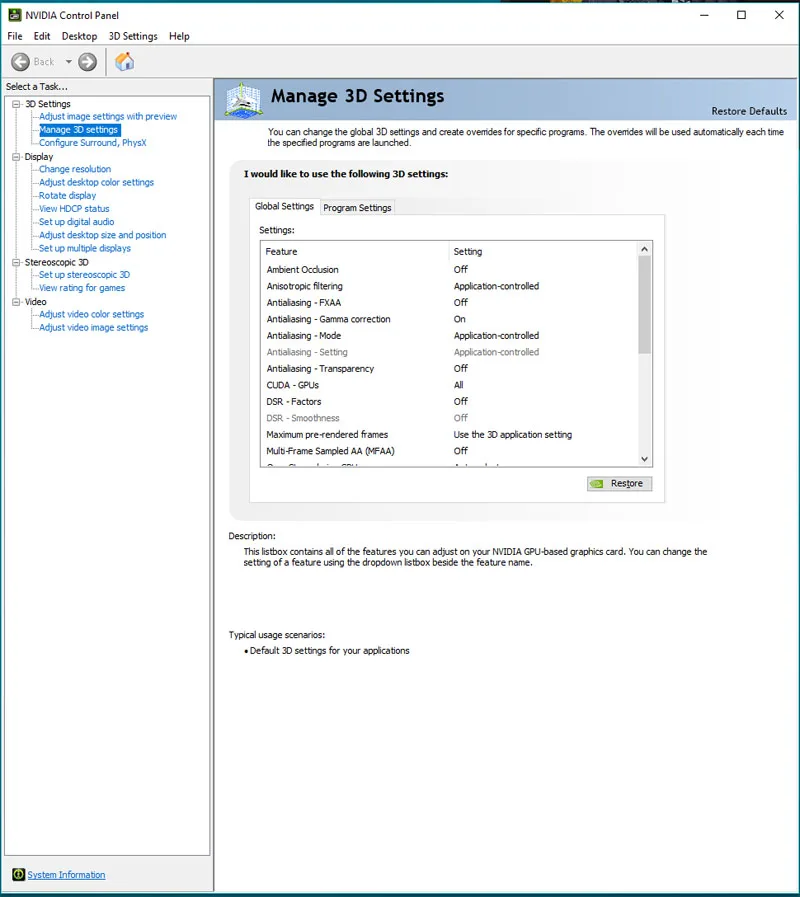Switch to the Program Settings tab
Screen dimensions: 800x897
pos(357,208)
